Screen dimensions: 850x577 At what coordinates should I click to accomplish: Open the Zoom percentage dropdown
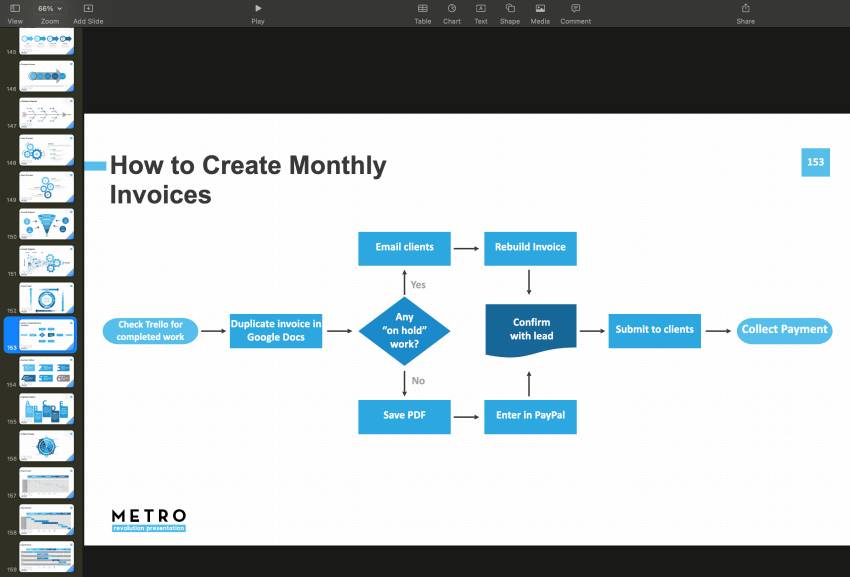click(x=50, y=8)
